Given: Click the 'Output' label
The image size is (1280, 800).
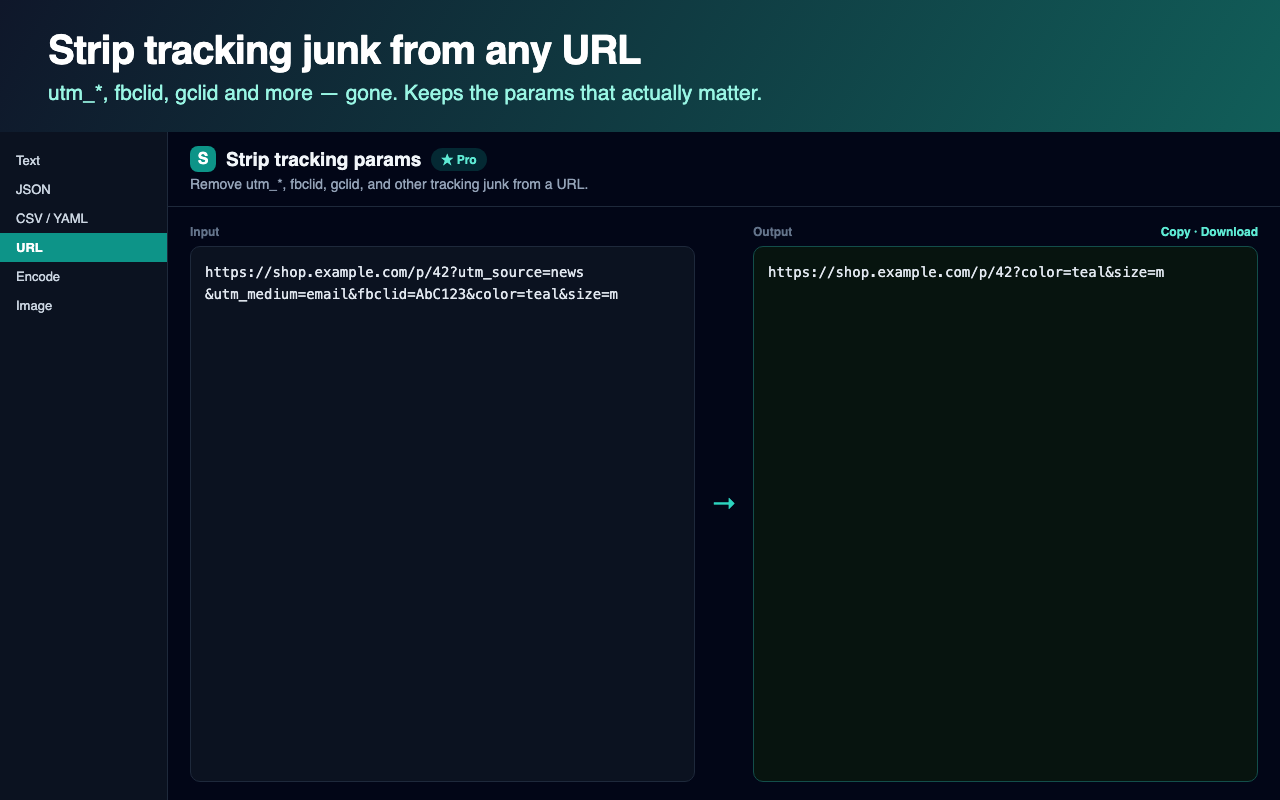Looking at the screenshot, I should [x=772, y=232].
